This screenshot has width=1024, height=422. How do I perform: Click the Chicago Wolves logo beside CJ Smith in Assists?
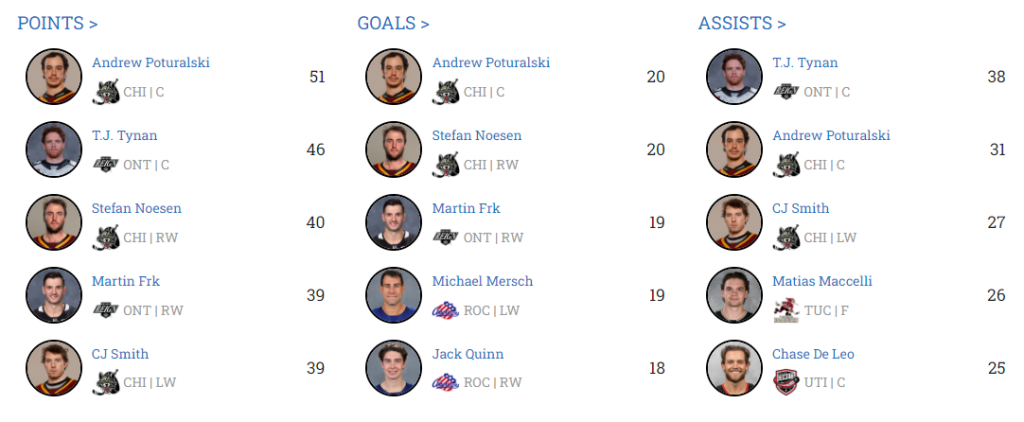pos(786,237)
